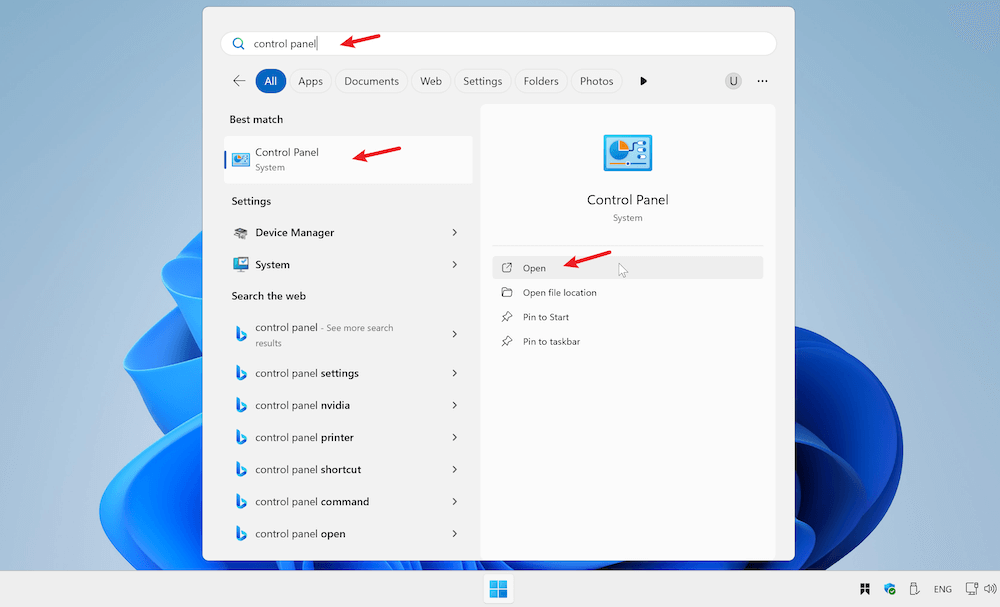Click the System settings icon in the list
1000x607 pixels.
tap(240, 264)
